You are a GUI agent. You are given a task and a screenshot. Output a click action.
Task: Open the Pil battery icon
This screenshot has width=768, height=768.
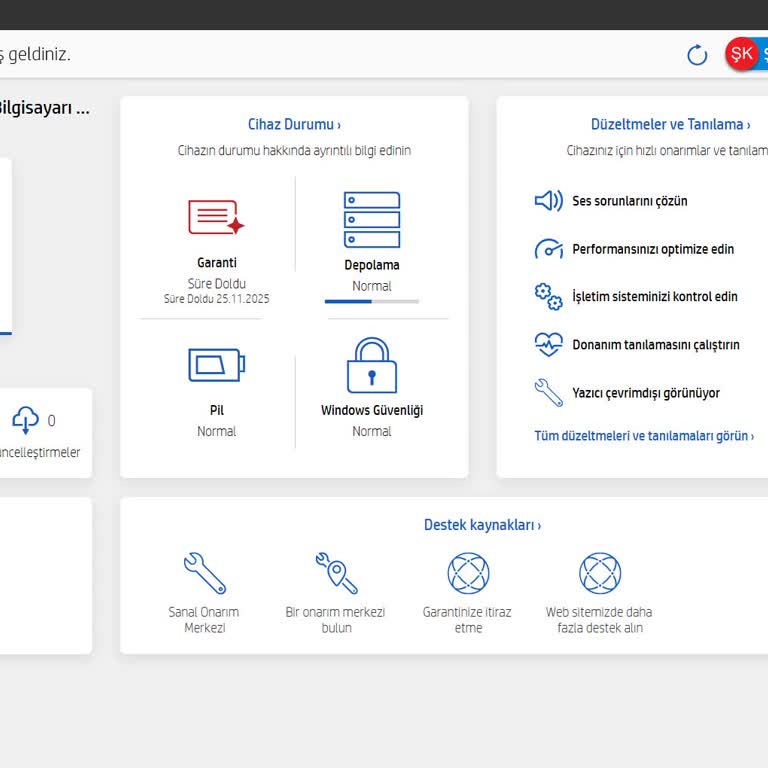216,365
